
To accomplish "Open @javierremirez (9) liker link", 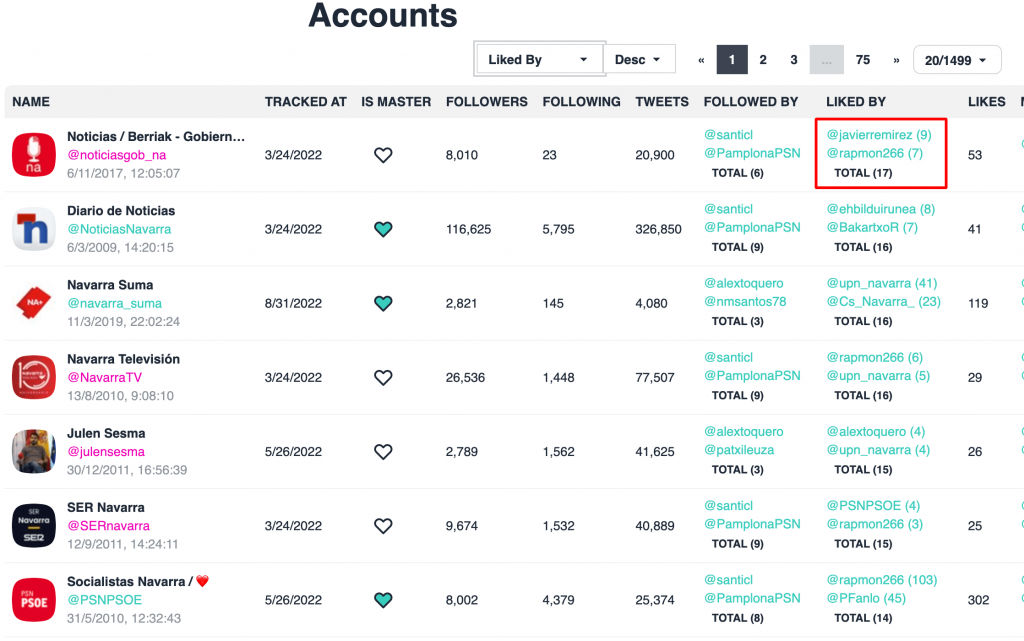I will pyautogui.click(x=879, y=134).
